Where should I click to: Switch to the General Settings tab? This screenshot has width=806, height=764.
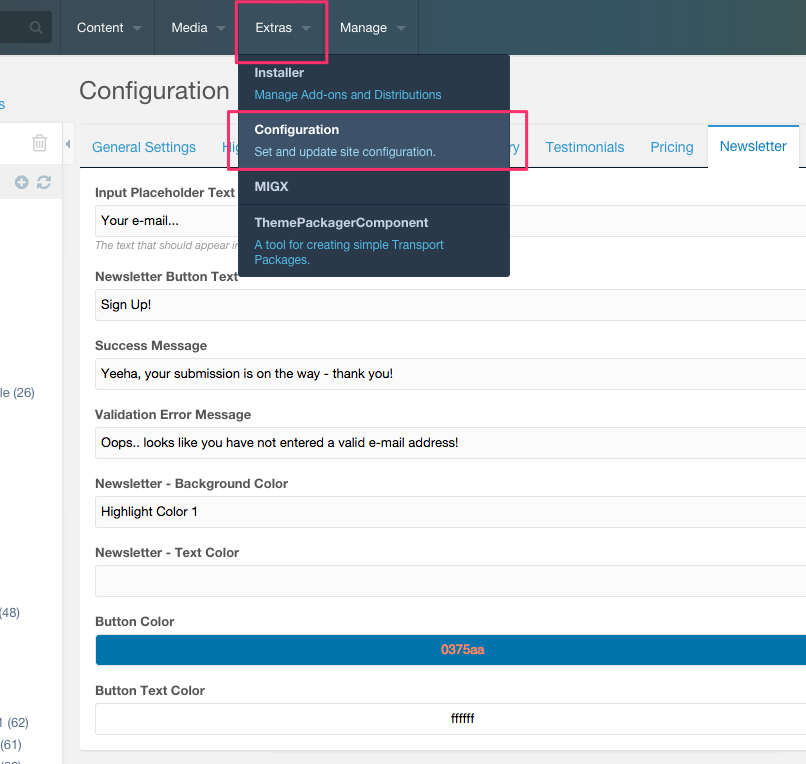(144, 147)
